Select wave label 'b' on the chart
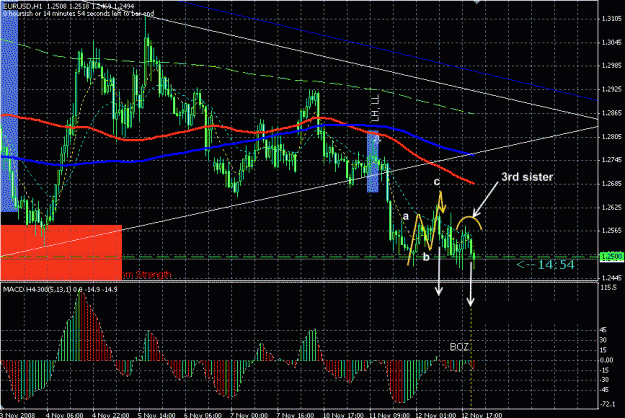Image resolution: width=625 pixels, height=418 pixels. [426, 257]
